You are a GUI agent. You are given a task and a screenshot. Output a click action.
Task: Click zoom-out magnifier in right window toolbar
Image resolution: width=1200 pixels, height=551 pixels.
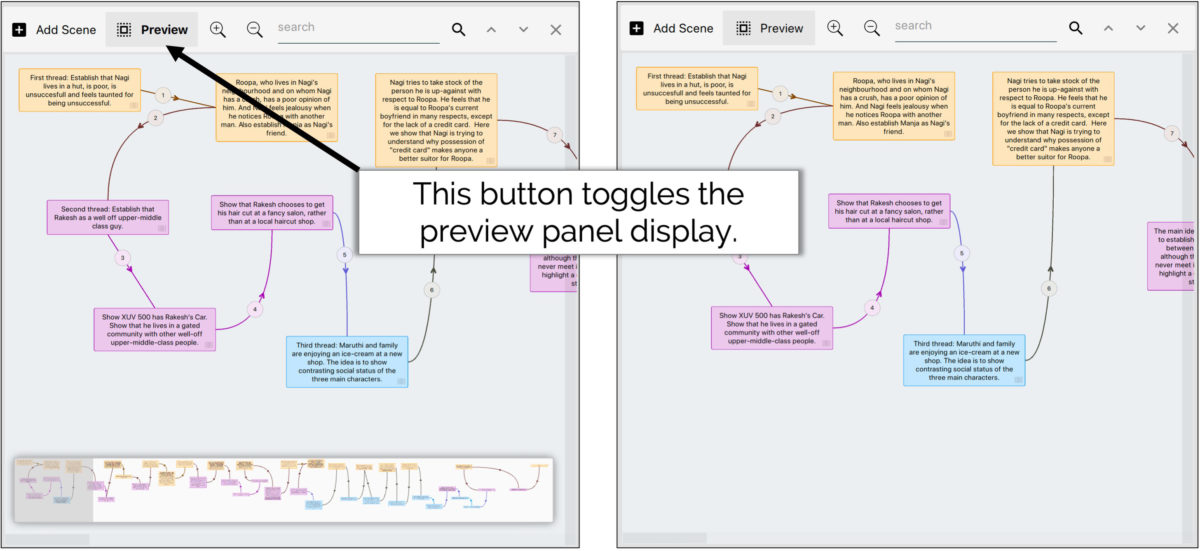point(872,29)
